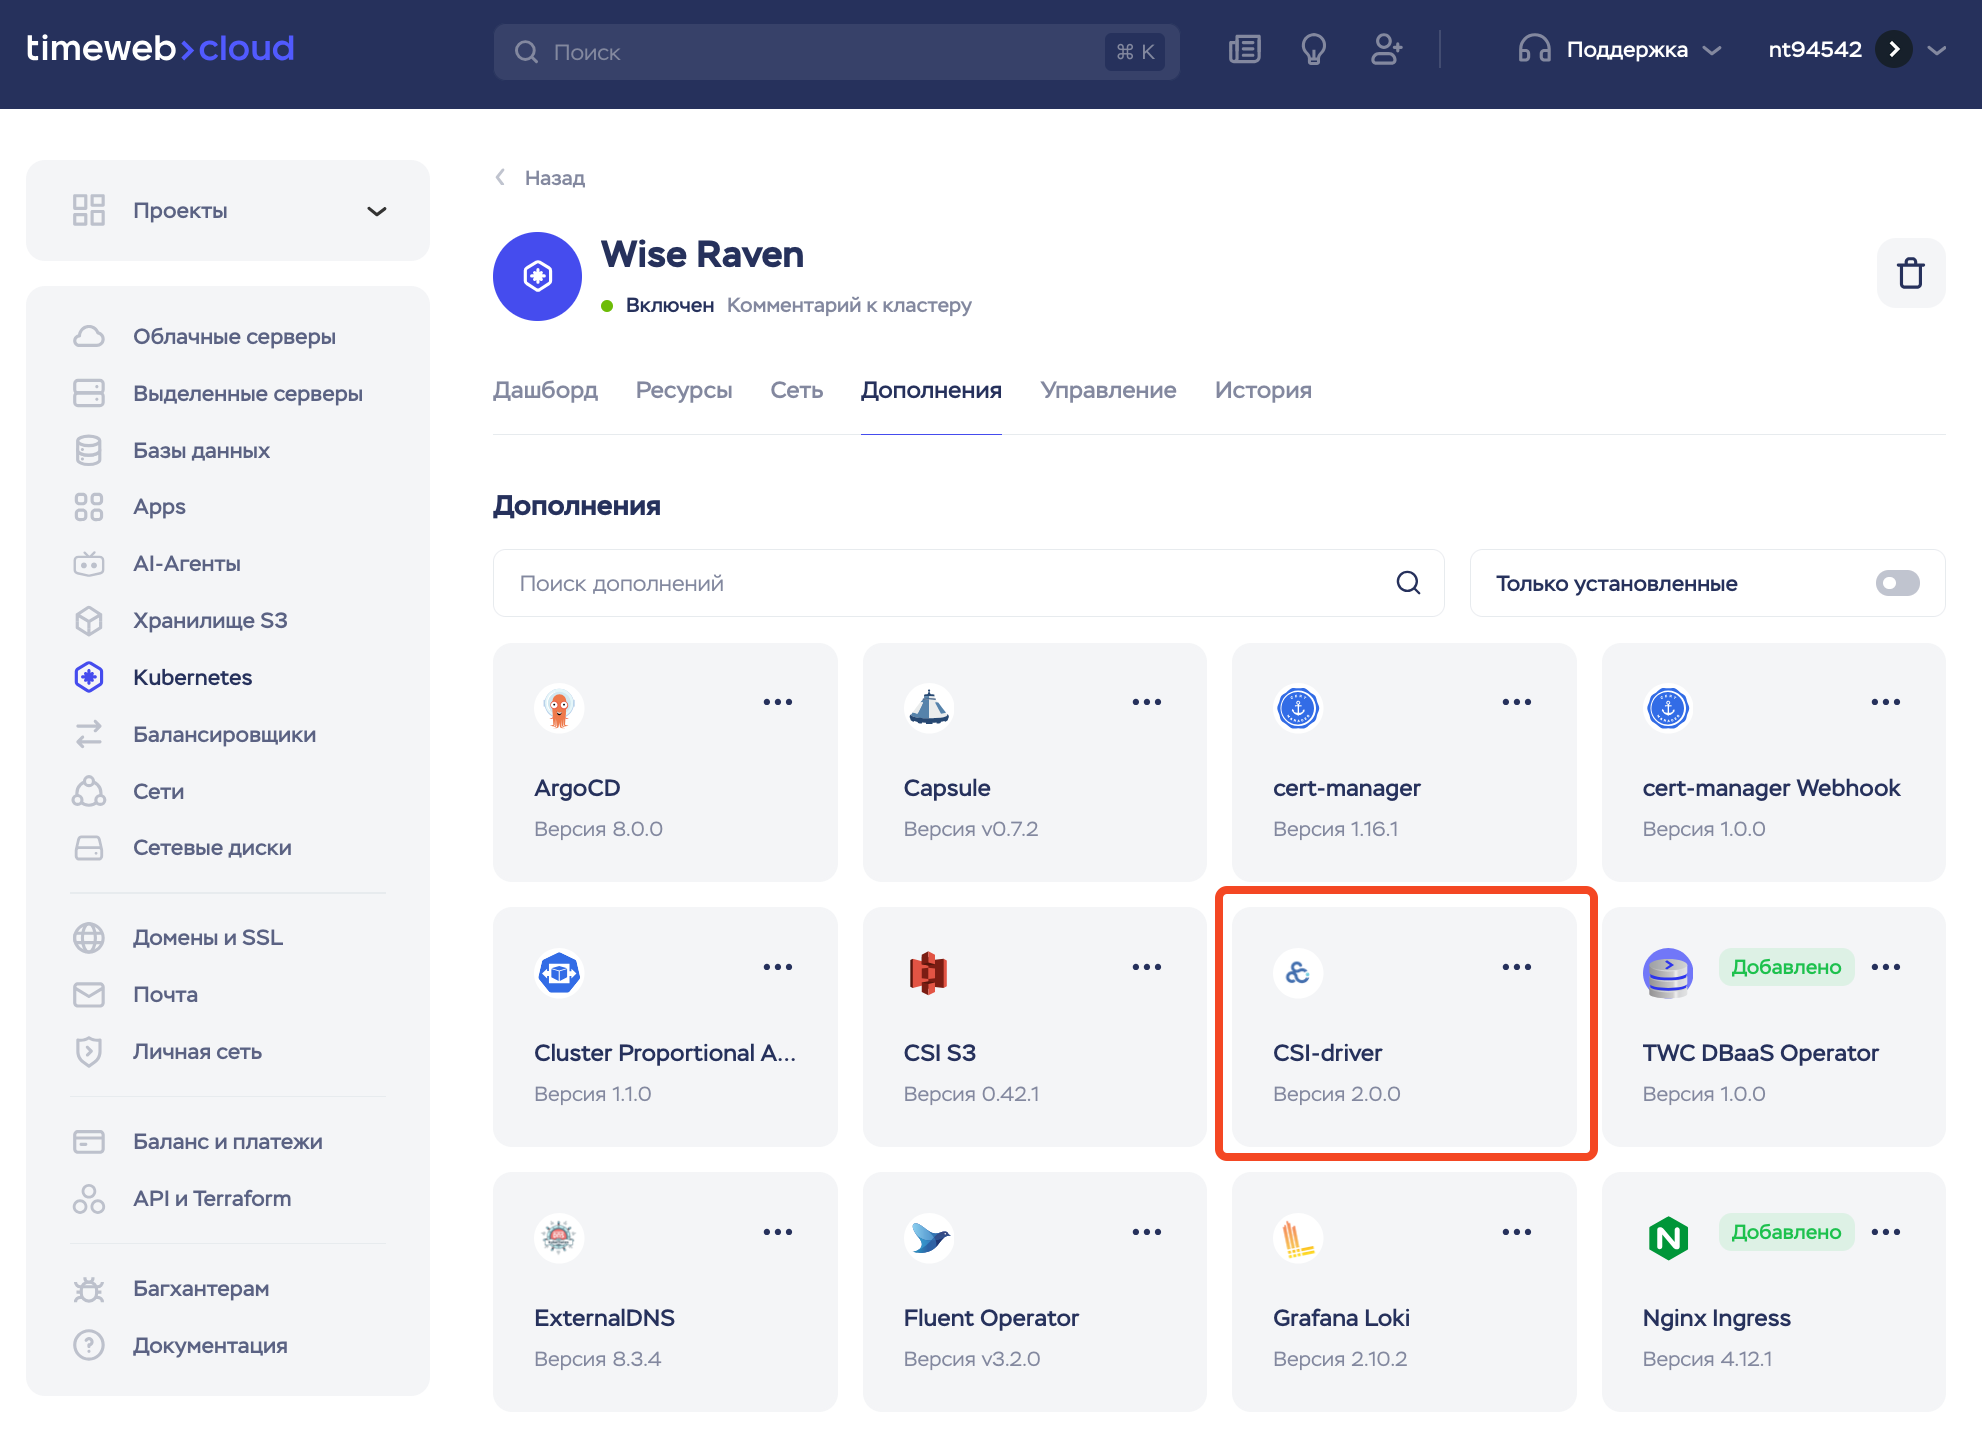Open the ArgoCD three-dot menu

pyautogui.click(x=777, y=702)
